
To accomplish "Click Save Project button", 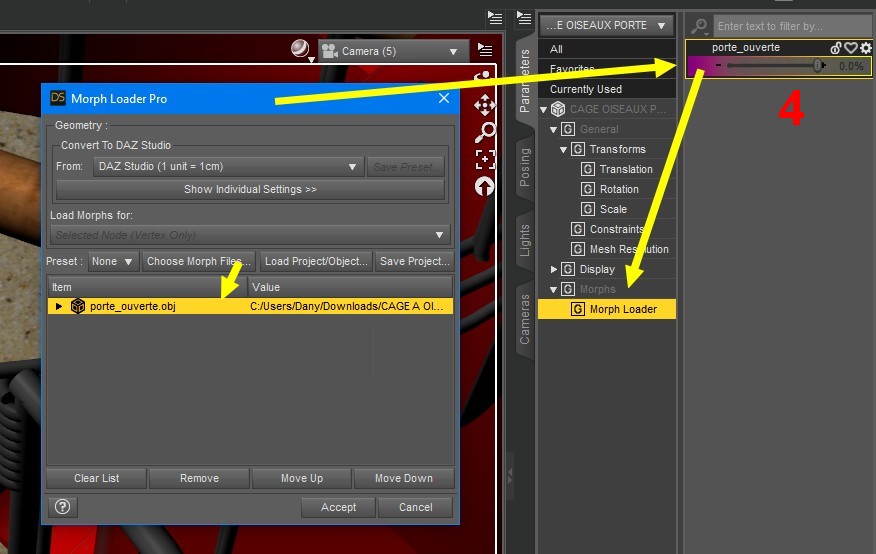I will (414, 261).
